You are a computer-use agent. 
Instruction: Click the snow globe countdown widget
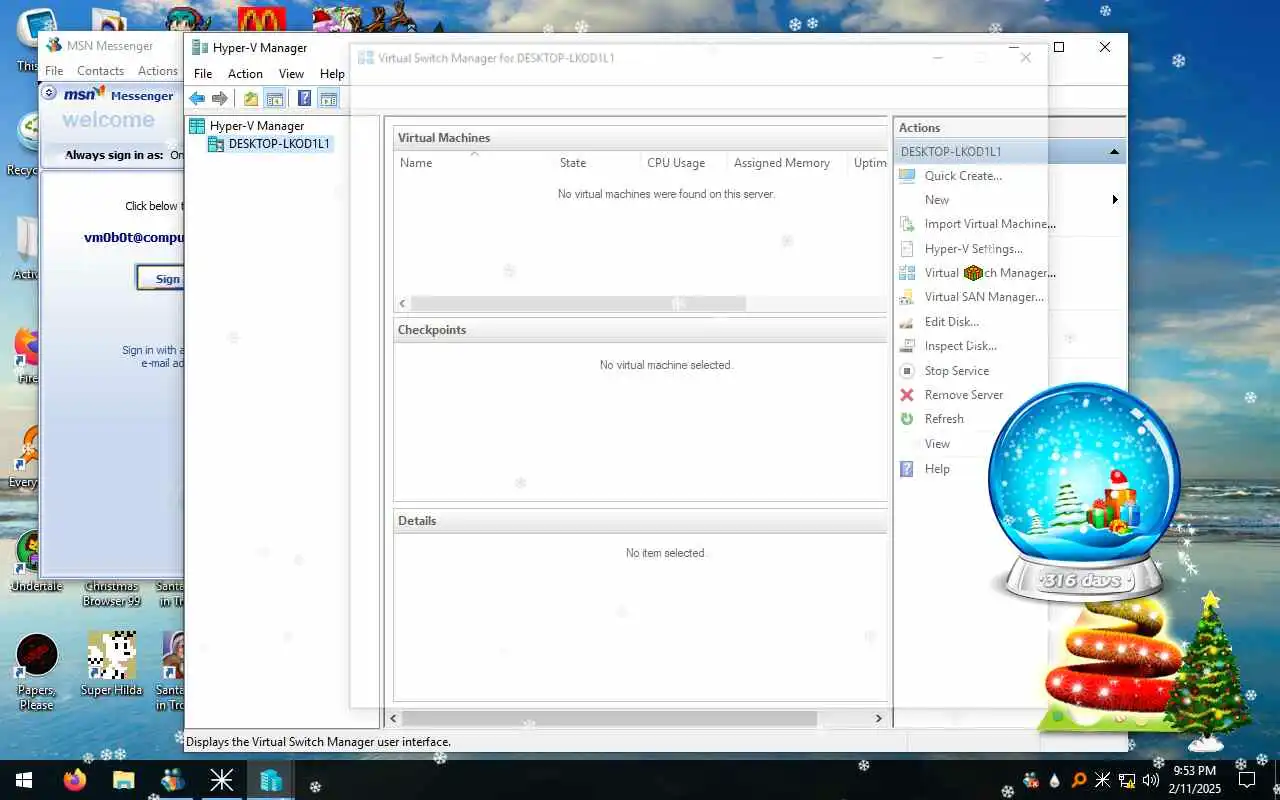pyautogui.click(x=1085, y=492)
